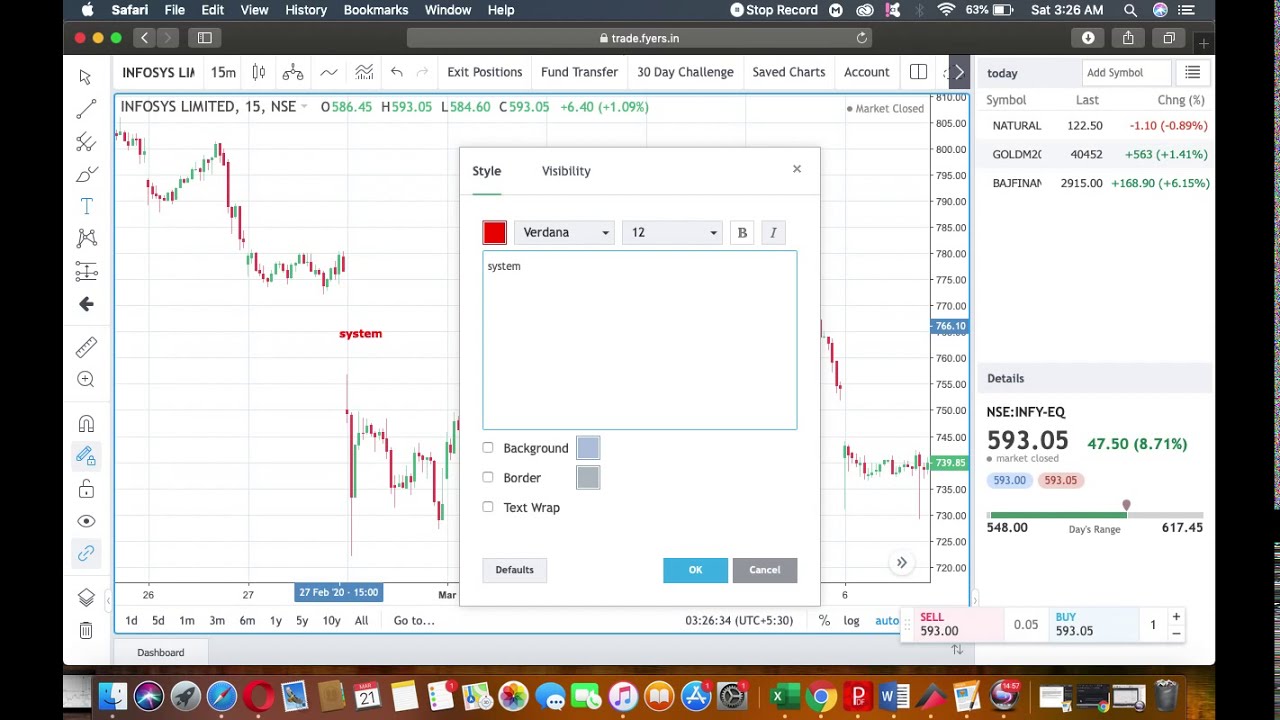Expand the top toolbar right arrow
Screen dimensions: 1280x720
959,72
